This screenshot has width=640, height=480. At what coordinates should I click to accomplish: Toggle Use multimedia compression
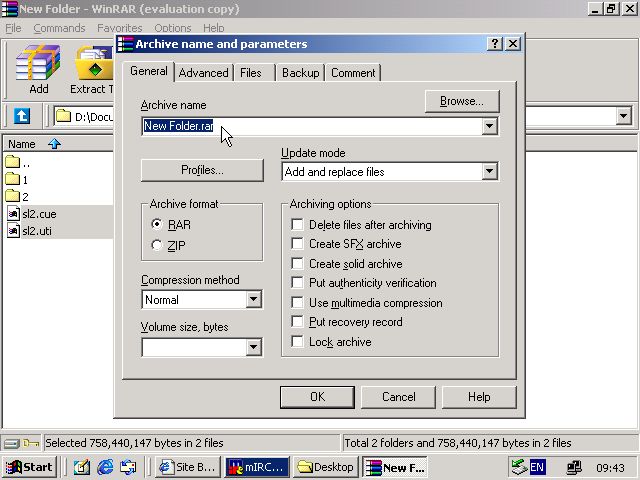pos(298,302)
